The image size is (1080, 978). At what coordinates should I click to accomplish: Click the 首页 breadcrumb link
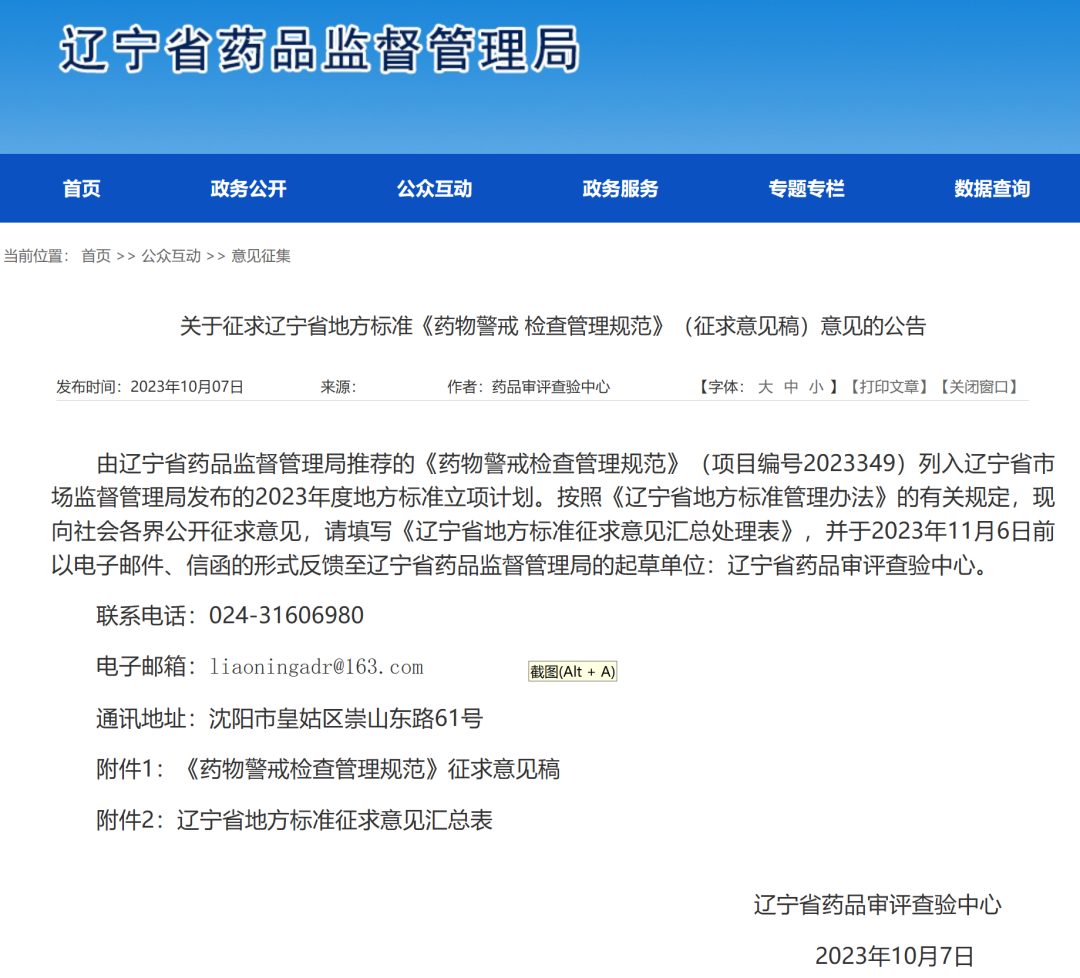click(96, 256)
